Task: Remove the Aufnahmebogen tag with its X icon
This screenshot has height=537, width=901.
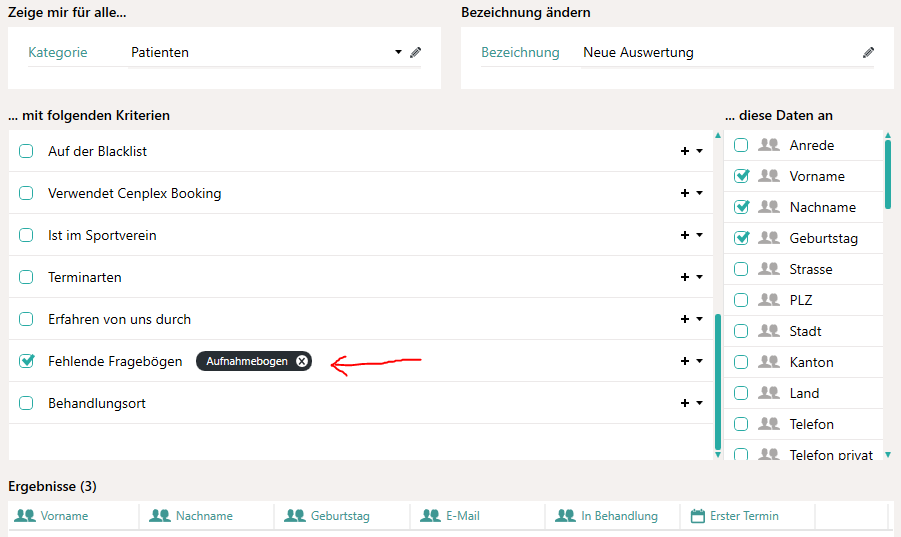Action: pyautogui.click(x=302, y=361)
